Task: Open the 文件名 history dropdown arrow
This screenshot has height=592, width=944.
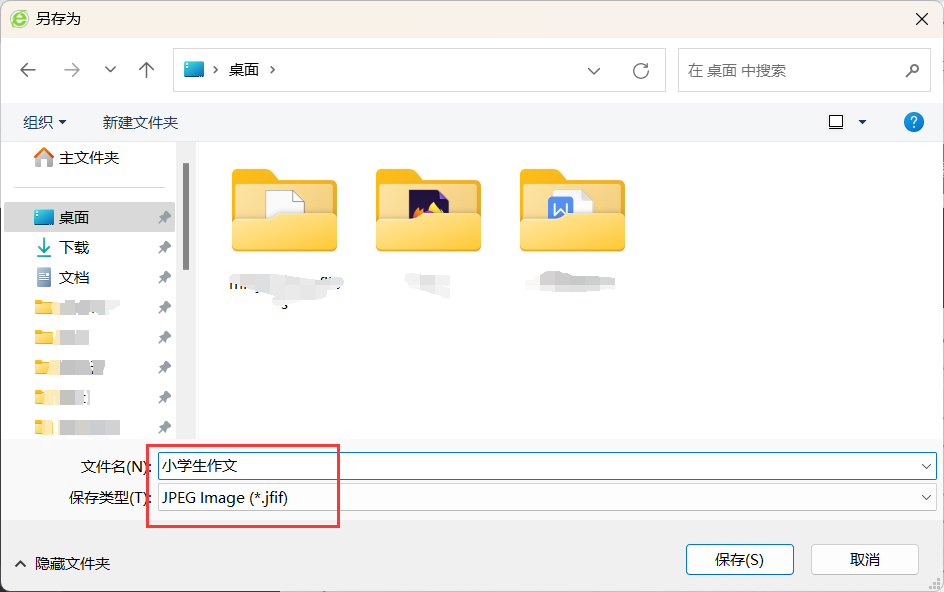Action: pos(926,466)
